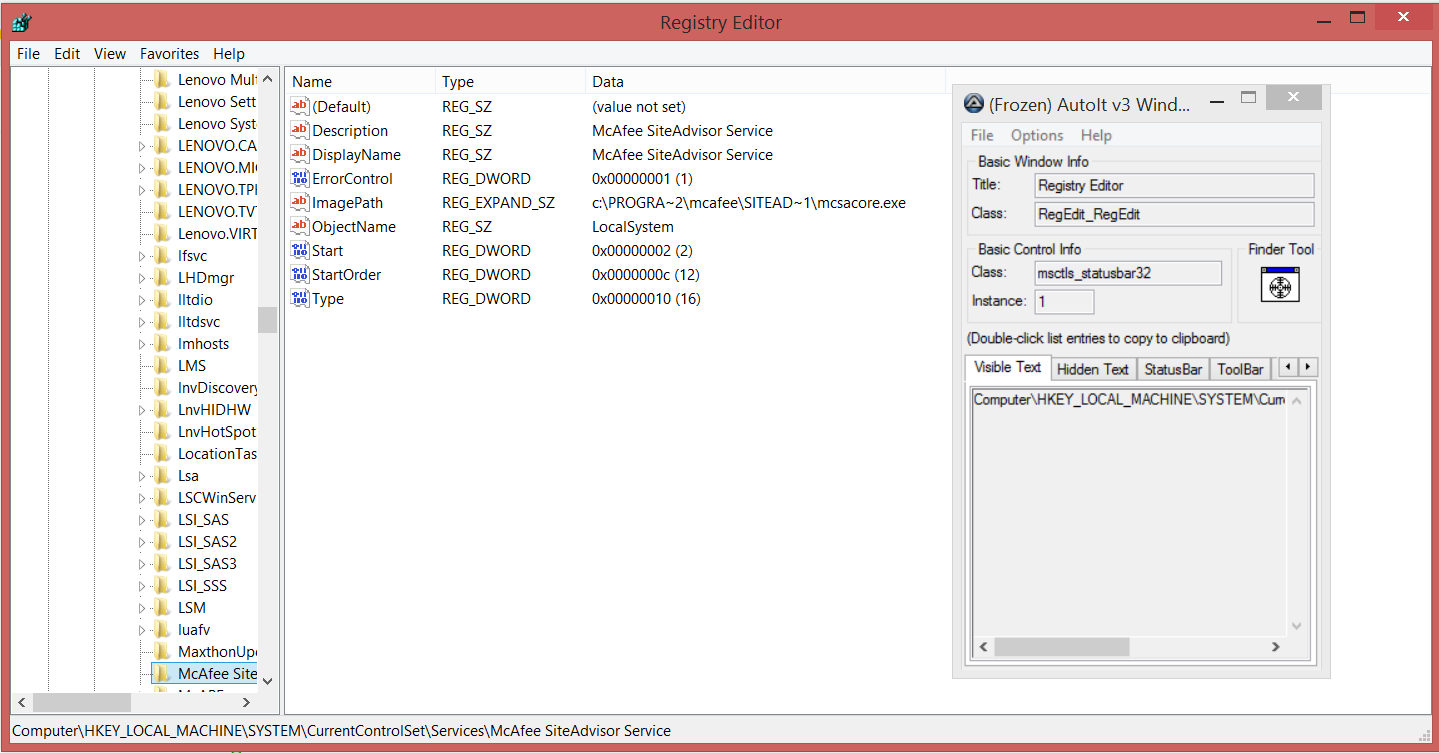Open the Edit menu in Registry Editor
This screenshot has height=753, width=1439.
(x=67, y=54)
